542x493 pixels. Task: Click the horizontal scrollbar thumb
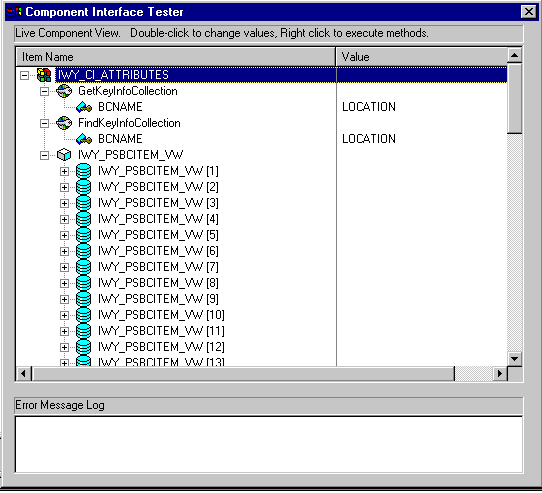point(243,374)
